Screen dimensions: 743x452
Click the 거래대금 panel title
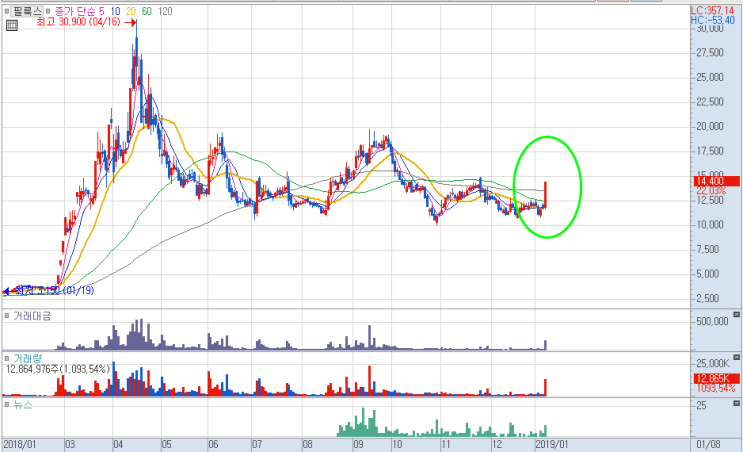pyautogui.click(x=32, y=316)
